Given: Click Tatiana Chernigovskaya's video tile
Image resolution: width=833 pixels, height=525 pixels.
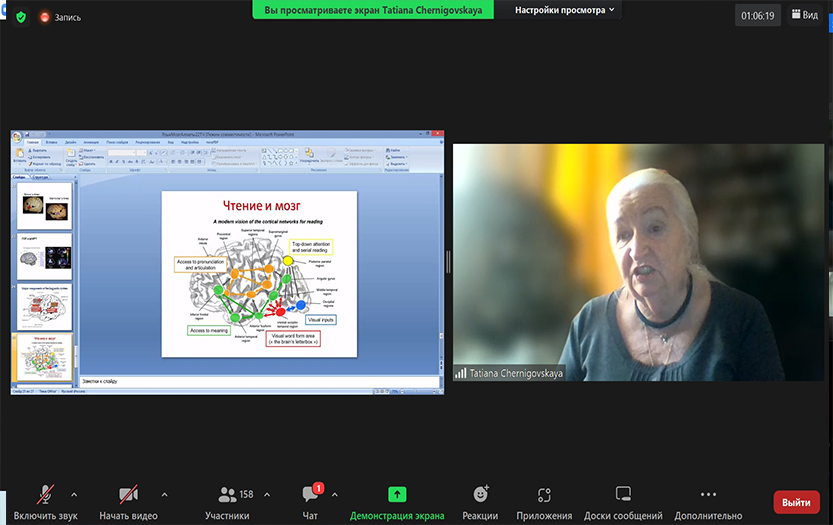Looking at the screenshot, I should 638,262.
